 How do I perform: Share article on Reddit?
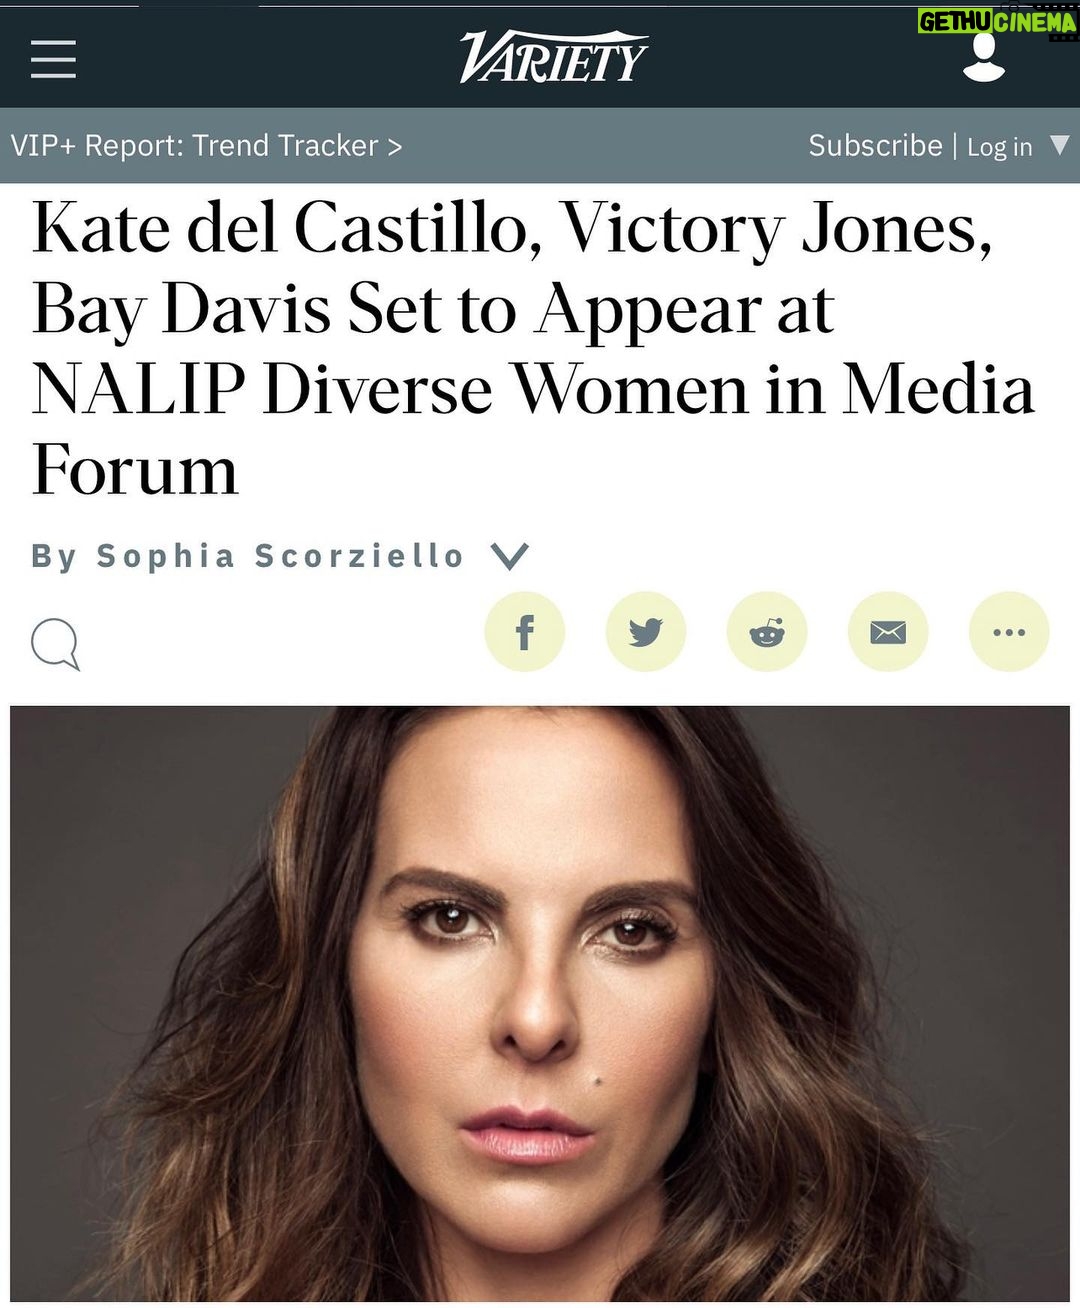767,632
